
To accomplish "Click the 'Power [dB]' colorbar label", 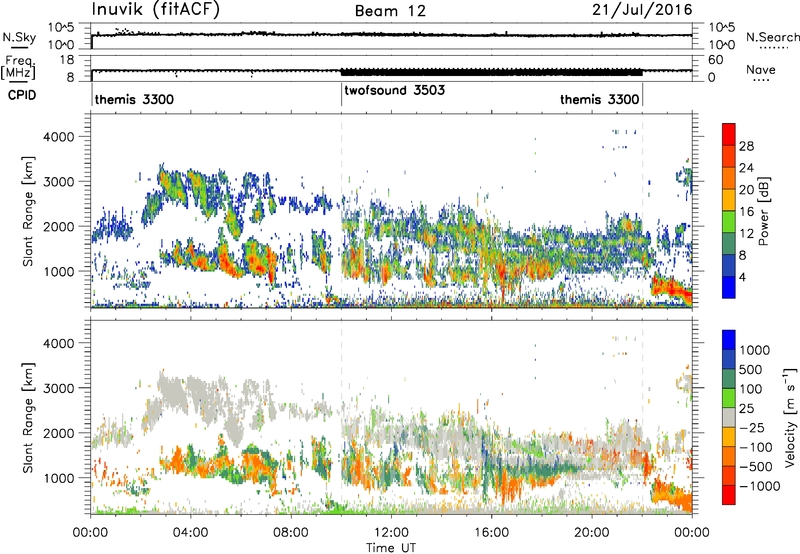I will (763, 211).
